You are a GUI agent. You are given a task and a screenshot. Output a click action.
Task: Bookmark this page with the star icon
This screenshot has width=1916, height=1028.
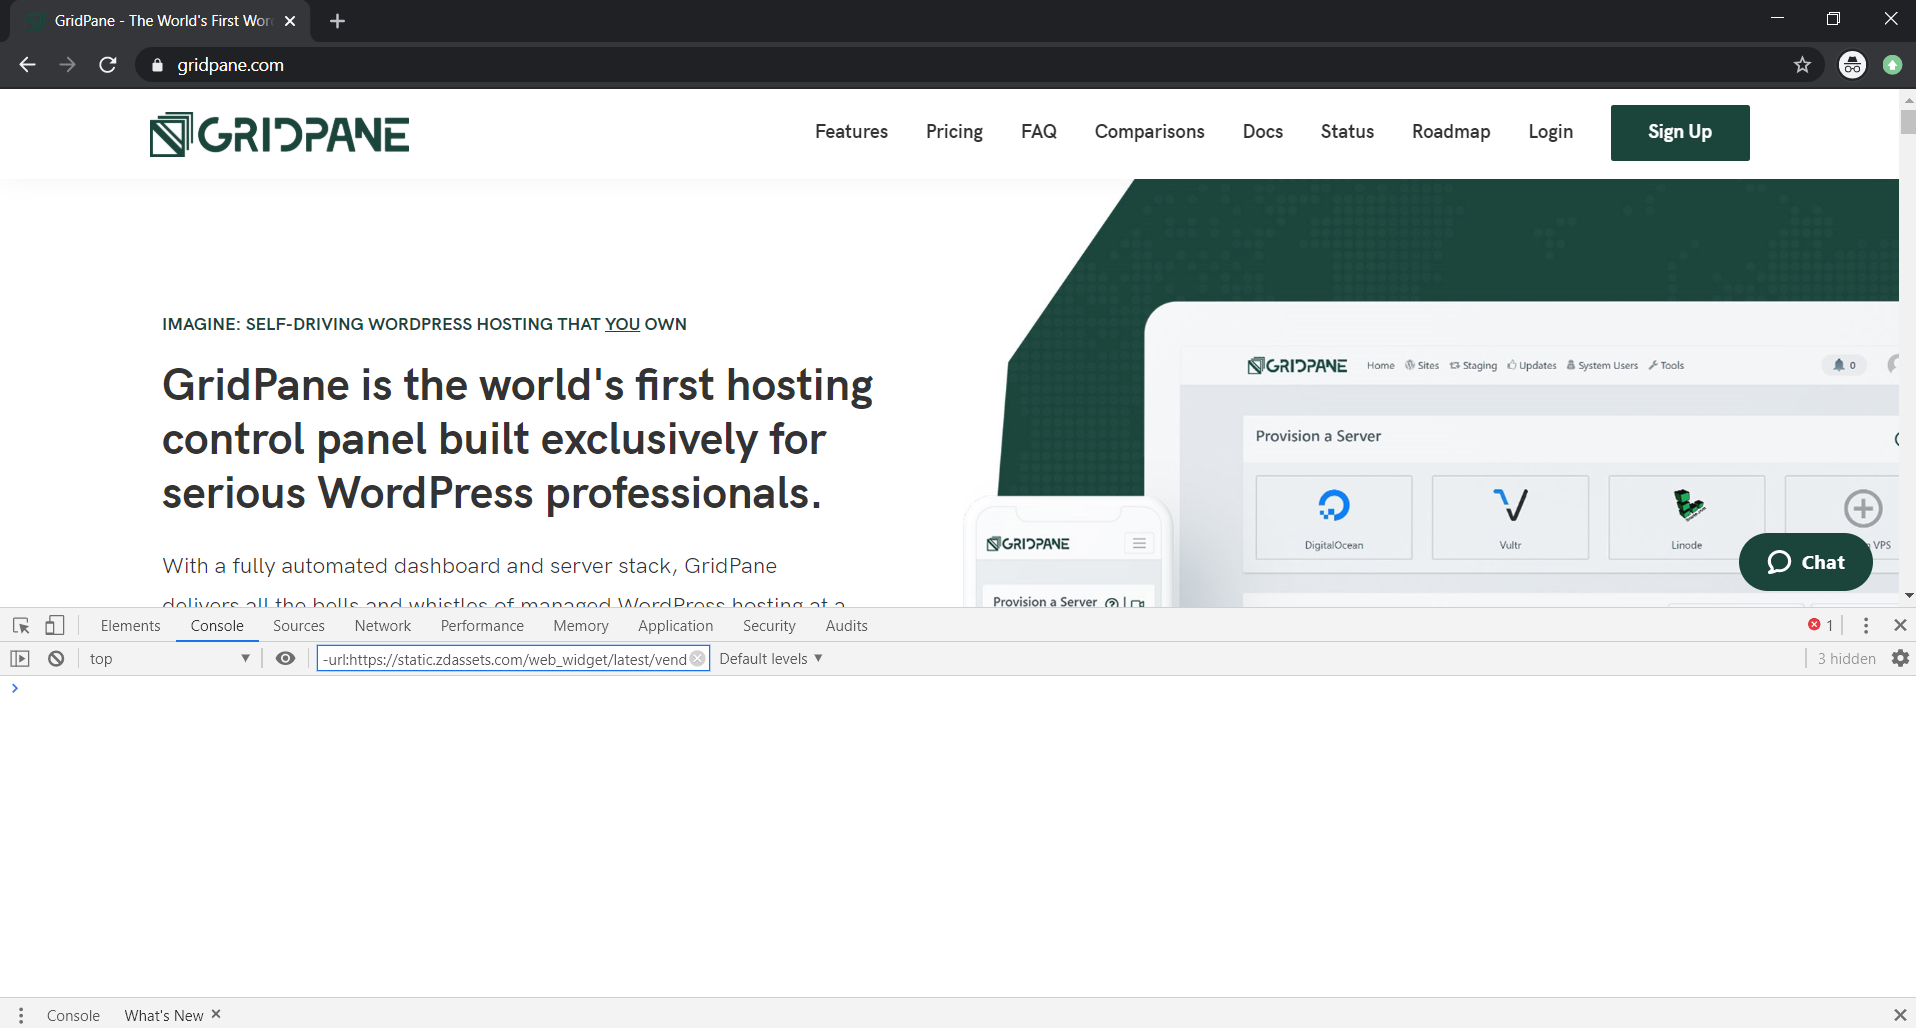coord(1802,65)
